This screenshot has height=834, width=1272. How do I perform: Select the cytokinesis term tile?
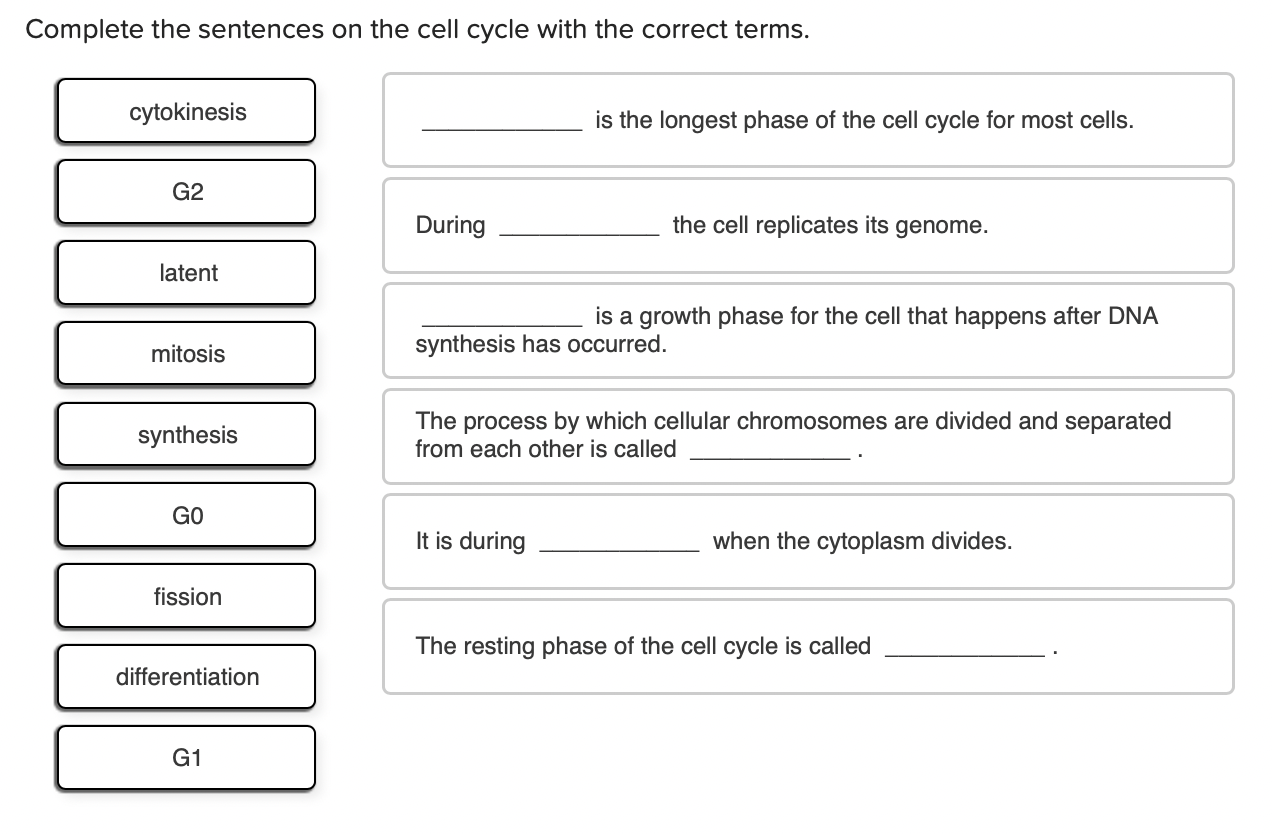click(x=186, y=111)
